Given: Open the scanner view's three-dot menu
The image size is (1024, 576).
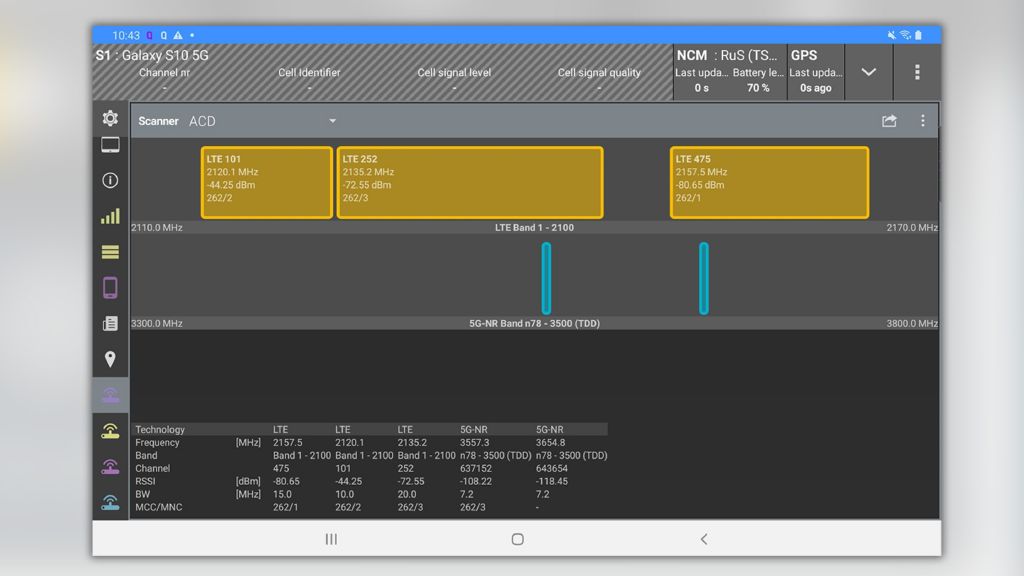Looking at the screenshot, I should pyautogui.click(x=922, y=120).
